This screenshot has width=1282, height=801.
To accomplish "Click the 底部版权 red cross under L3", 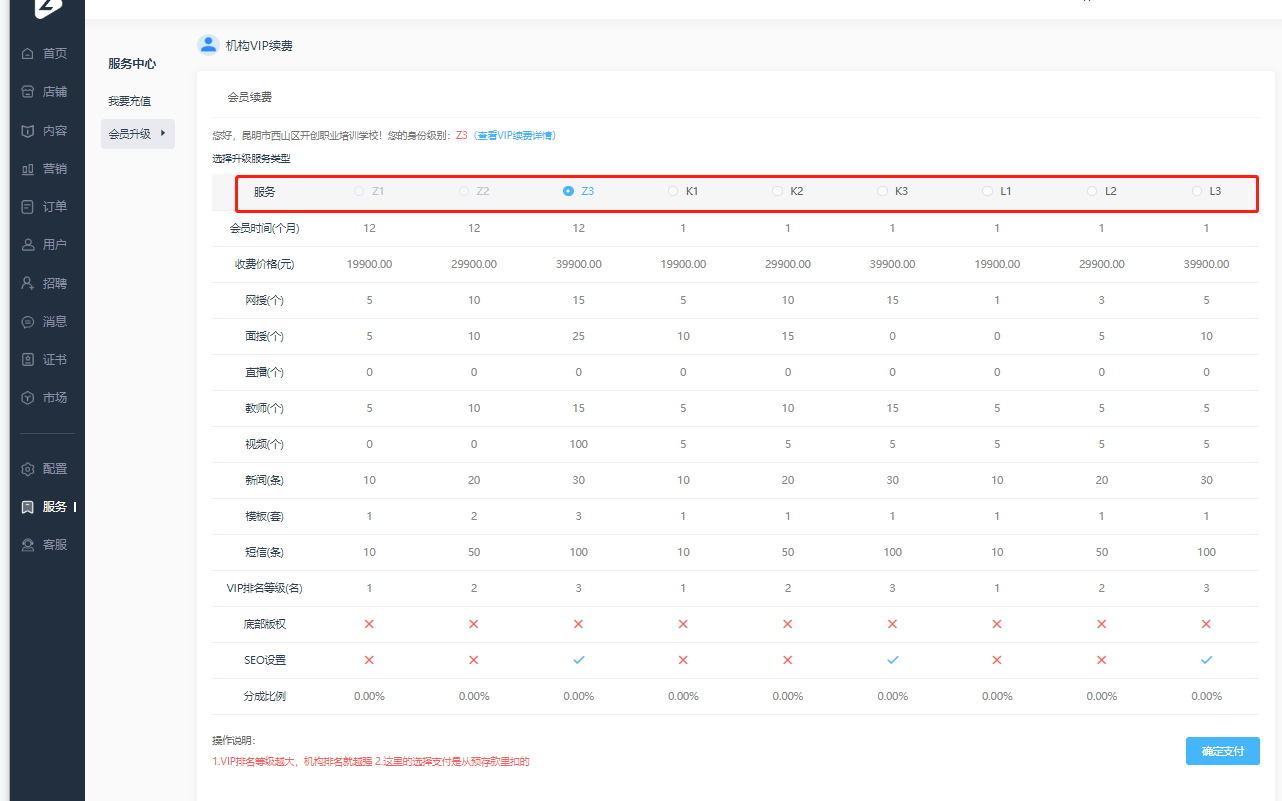I will [x=1206, y=624].
